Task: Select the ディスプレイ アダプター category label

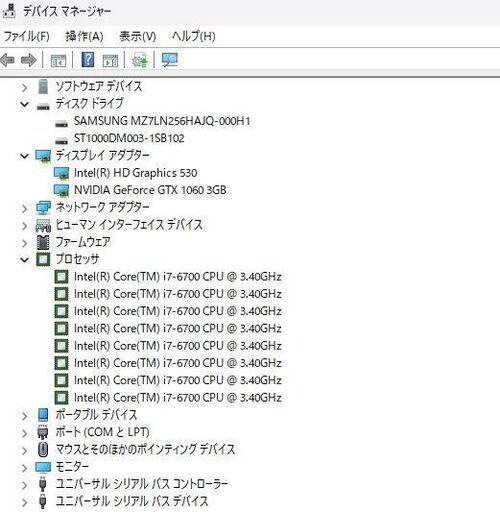Action: [102, 155]
